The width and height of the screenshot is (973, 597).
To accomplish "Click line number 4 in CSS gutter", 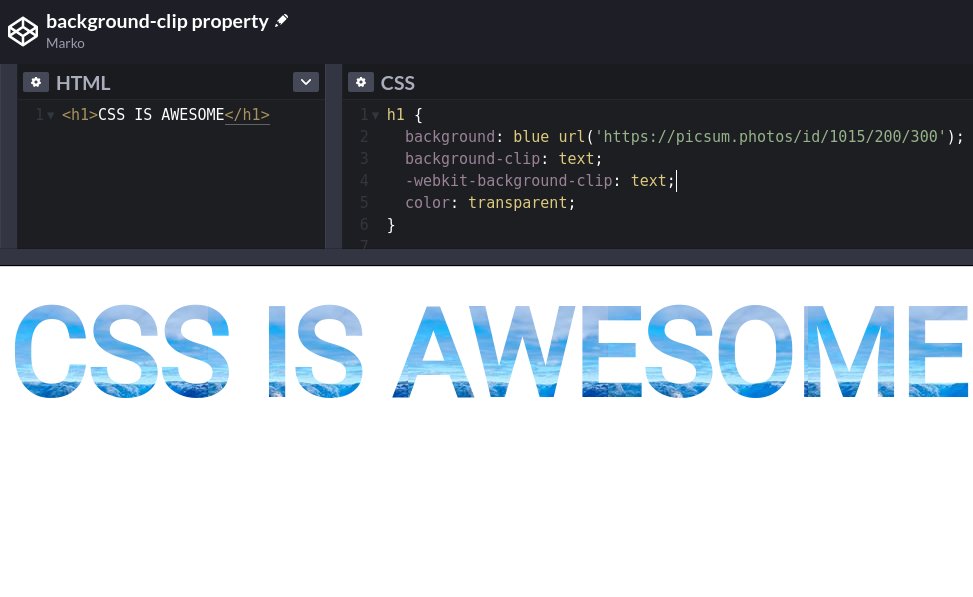I will pyautogui.click(x=364, y=181).
